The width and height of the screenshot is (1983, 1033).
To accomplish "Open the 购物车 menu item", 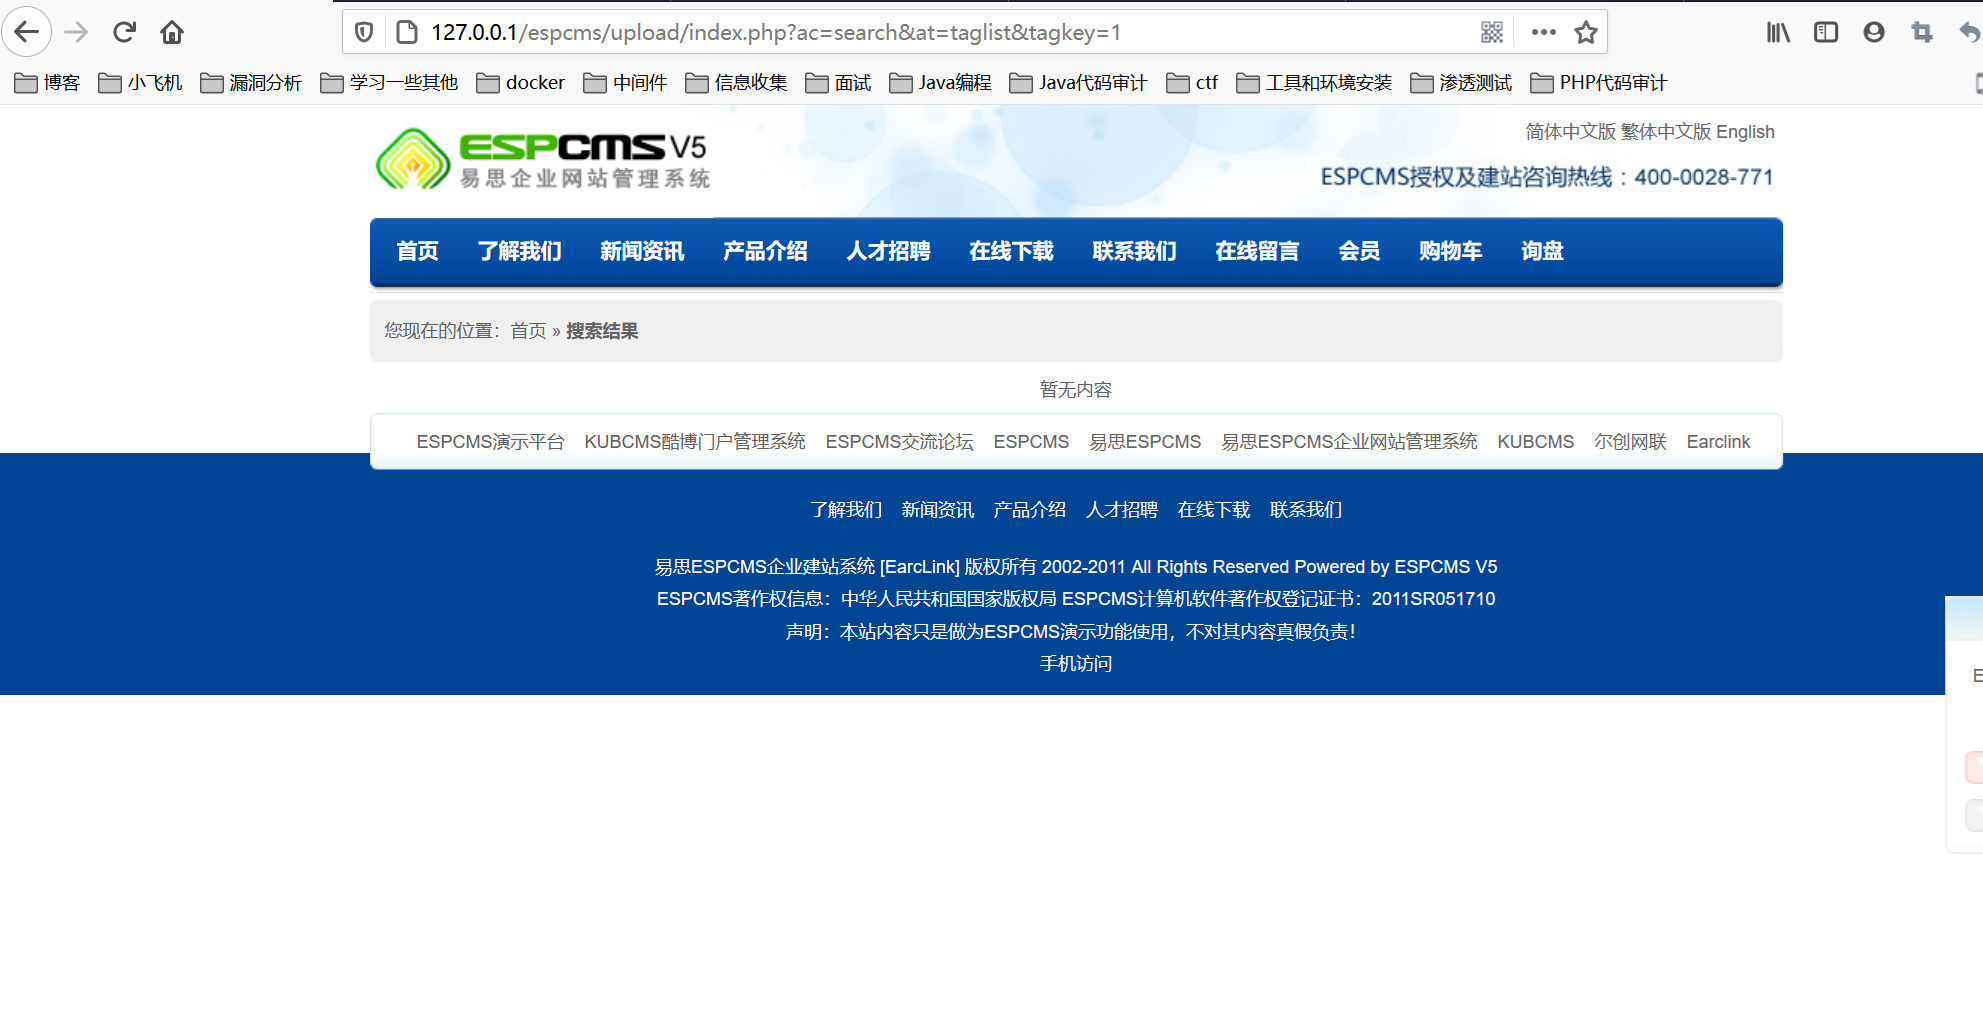I will [x=1450, y=252].
